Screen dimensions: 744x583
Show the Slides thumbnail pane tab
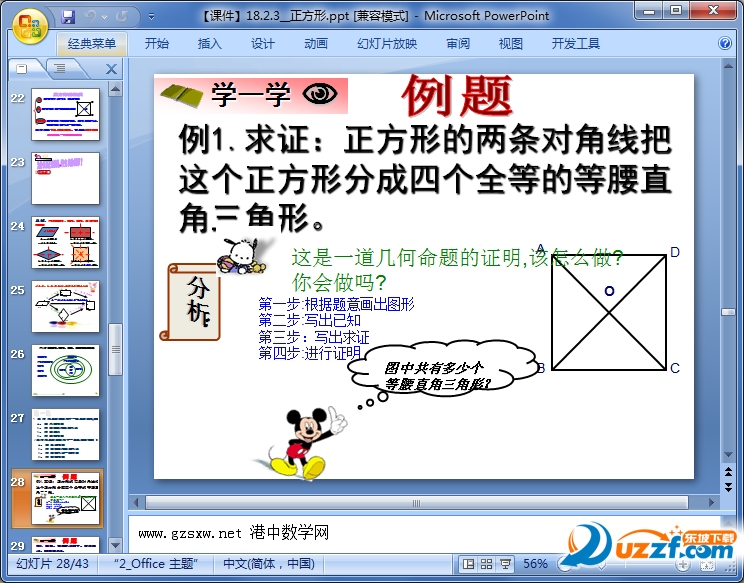[x=22, y=69]
